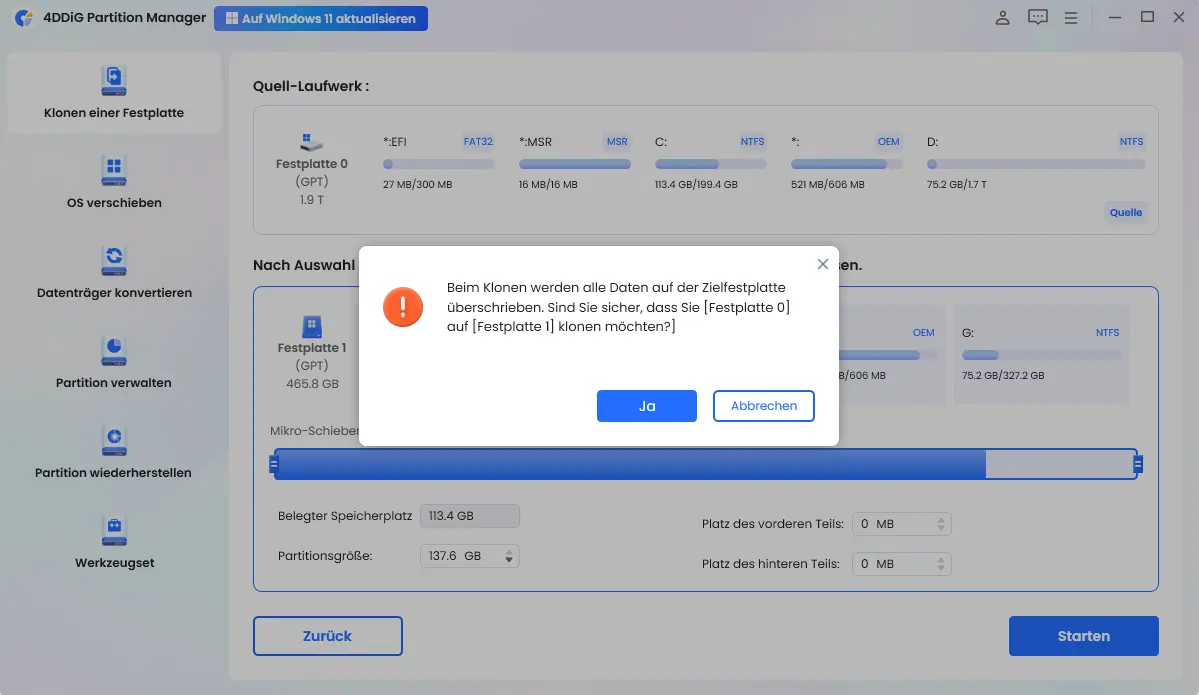Click the toolbox icon in sidebar

click(x=114, y=531)
